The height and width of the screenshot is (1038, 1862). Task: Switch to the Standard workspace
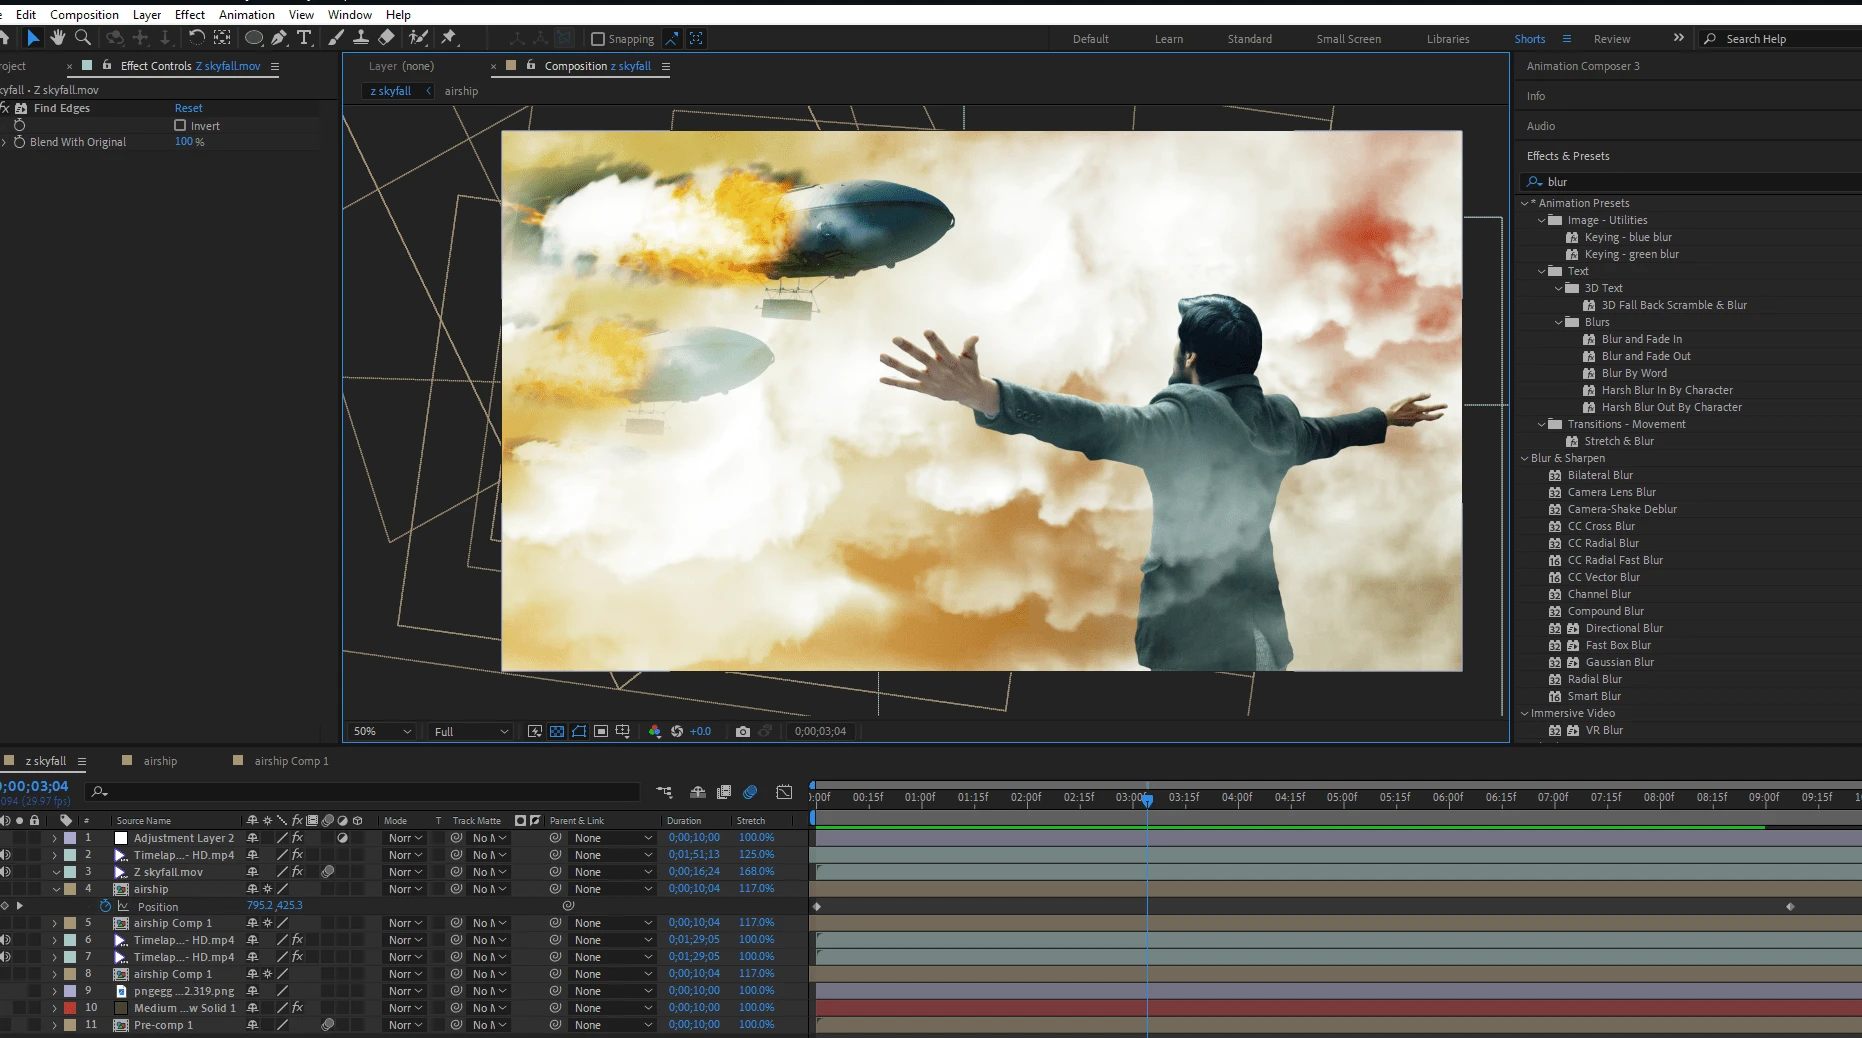[x=1250, y=39]
